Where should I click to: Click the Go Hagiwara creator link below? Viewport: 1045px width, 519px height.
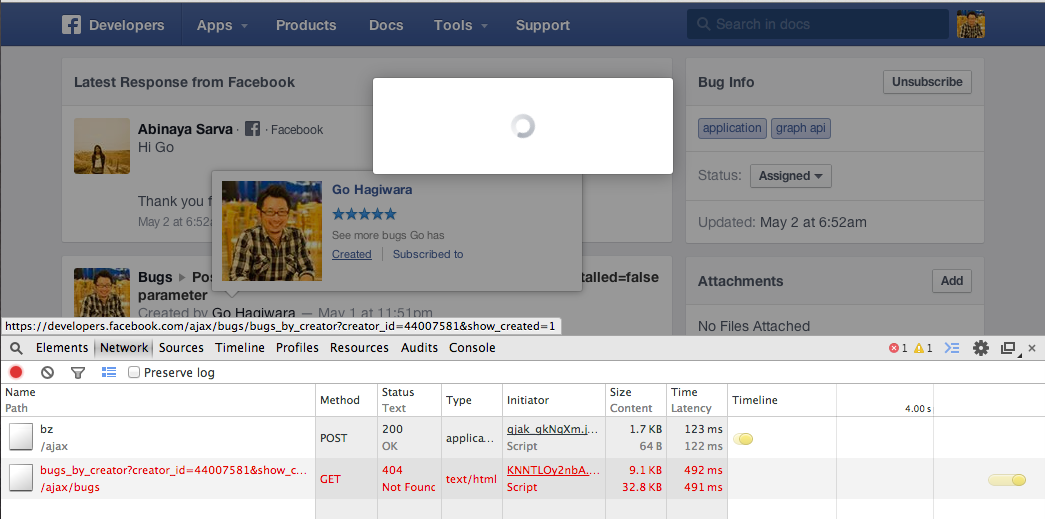pos(253,312)
